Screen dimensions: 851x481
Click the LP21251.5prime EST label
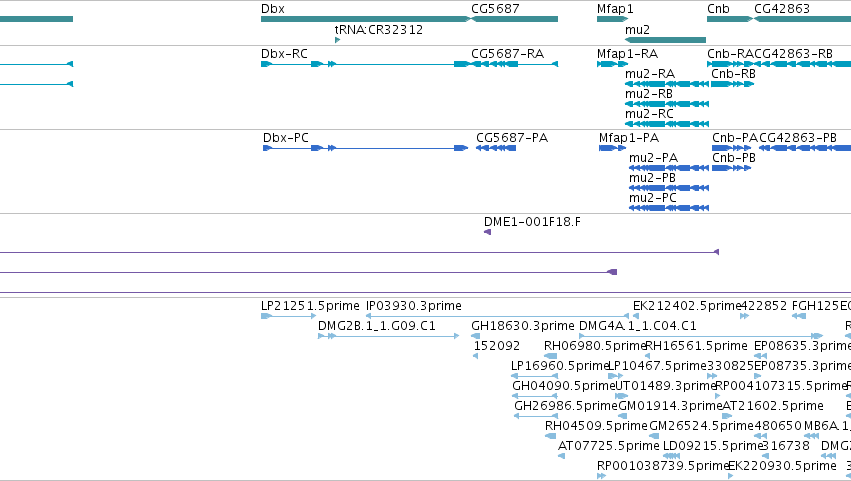(310, 306)
